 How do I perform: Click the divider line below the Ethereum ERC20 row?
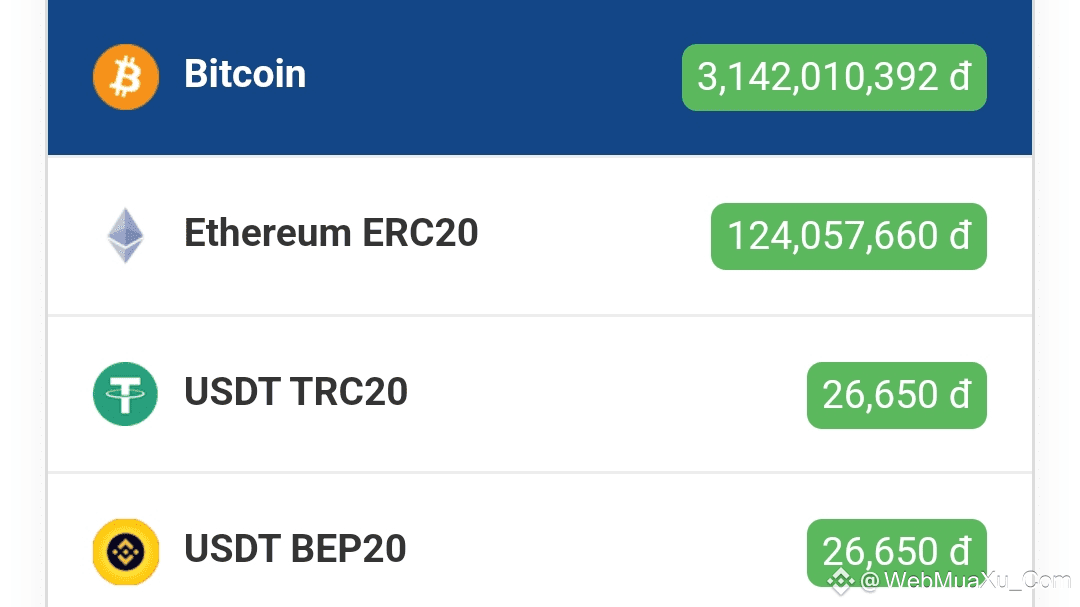point(540,316)
